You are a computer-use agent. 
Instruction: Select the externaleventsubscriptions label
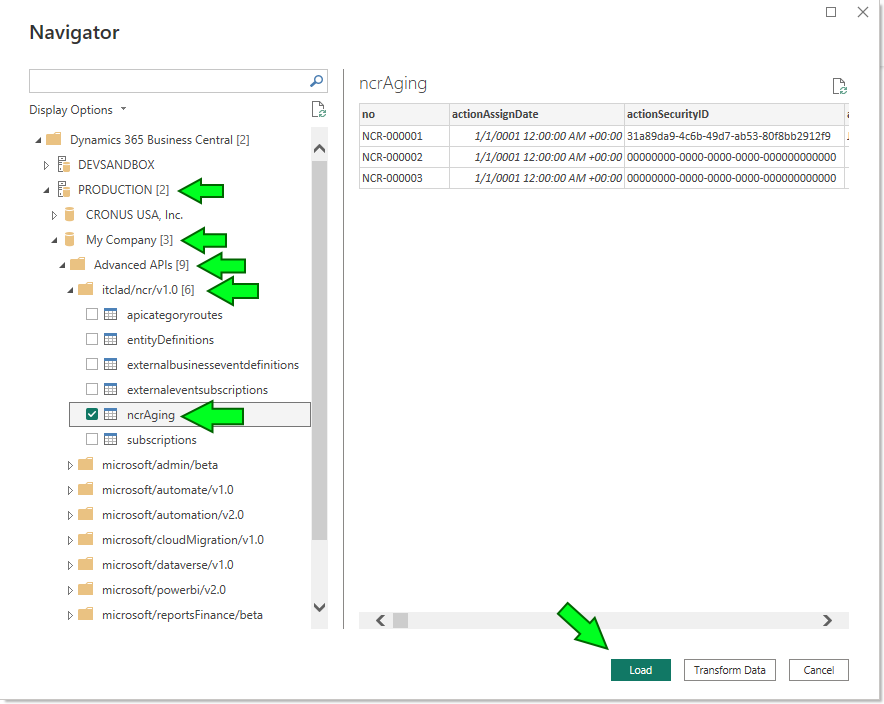(x=197, y=389)
